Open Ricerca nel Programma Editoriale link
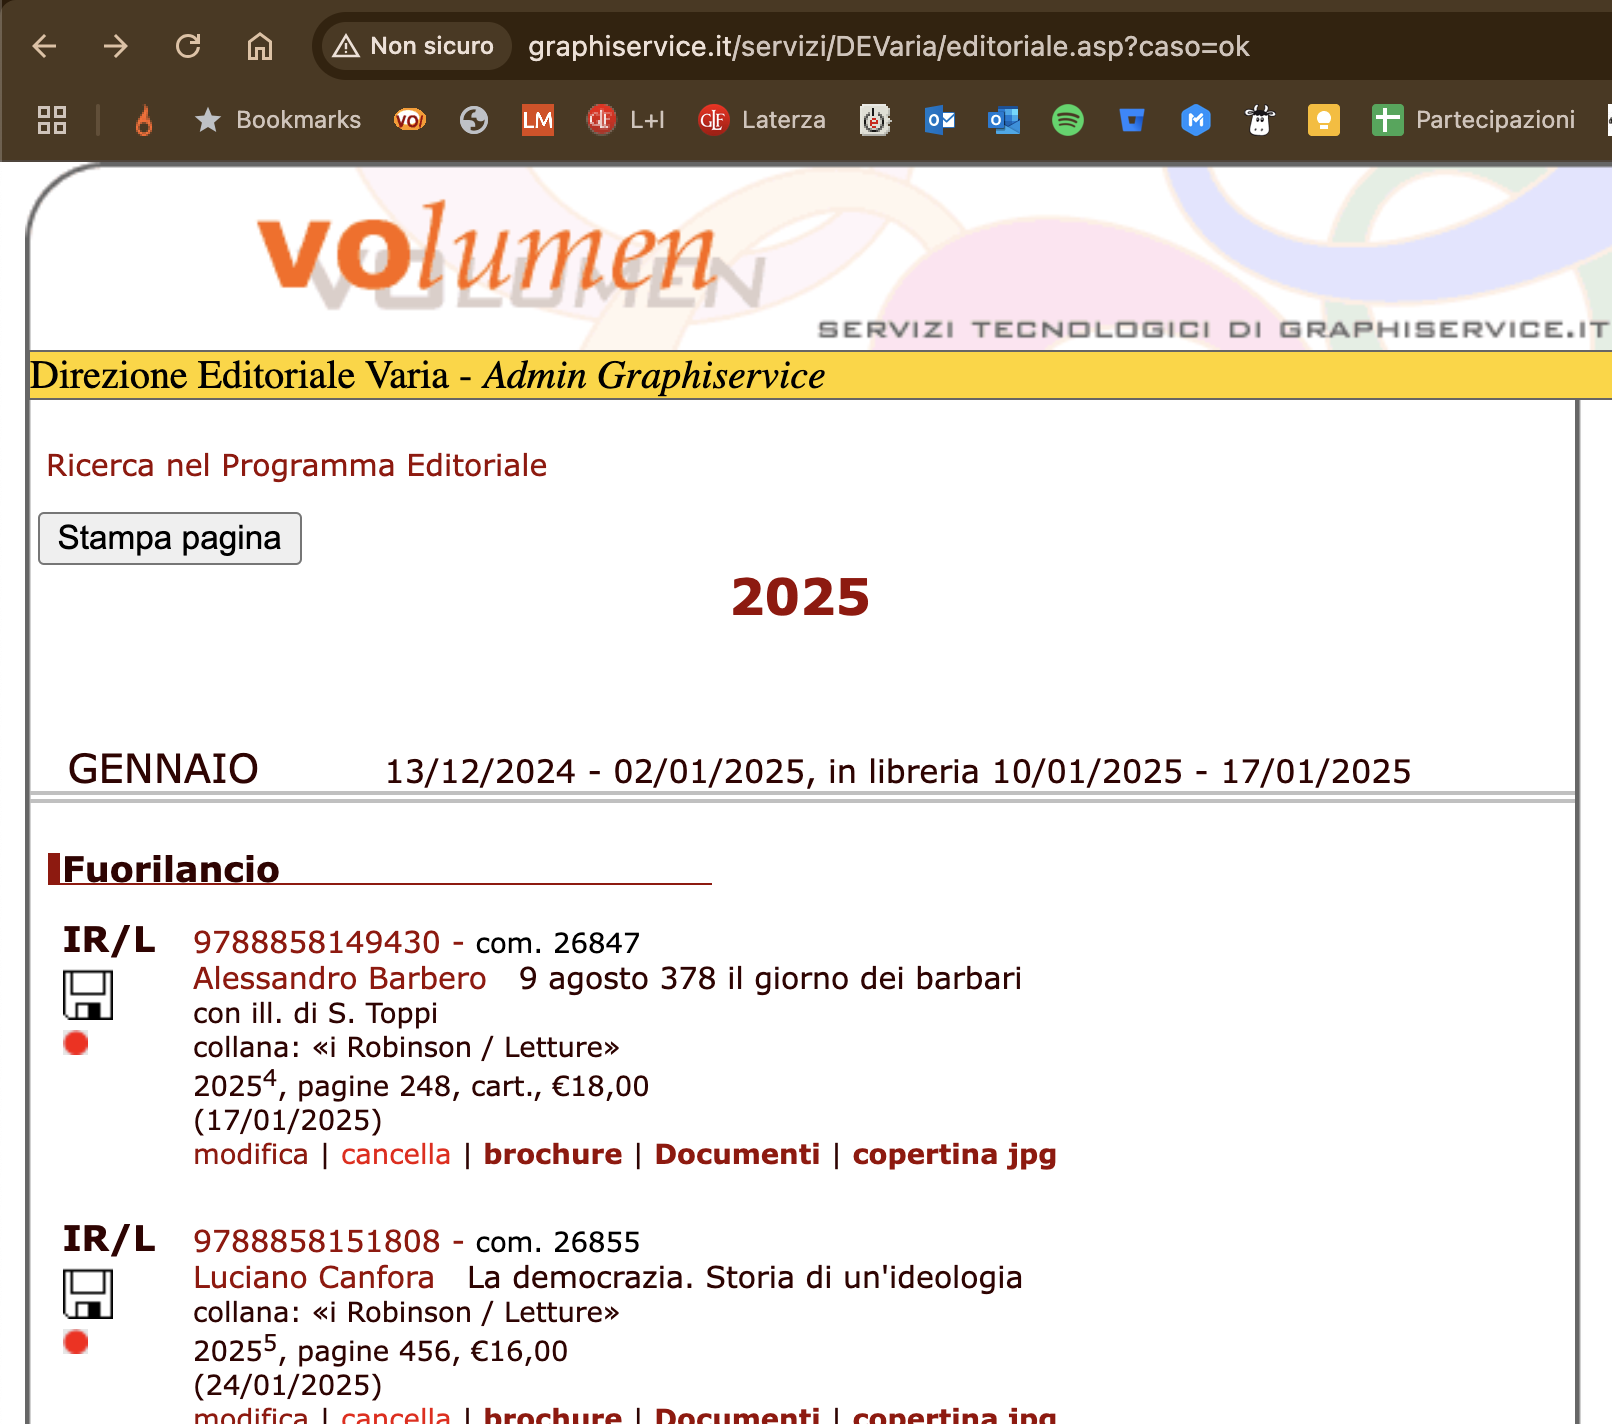 (x=297, y=465)
